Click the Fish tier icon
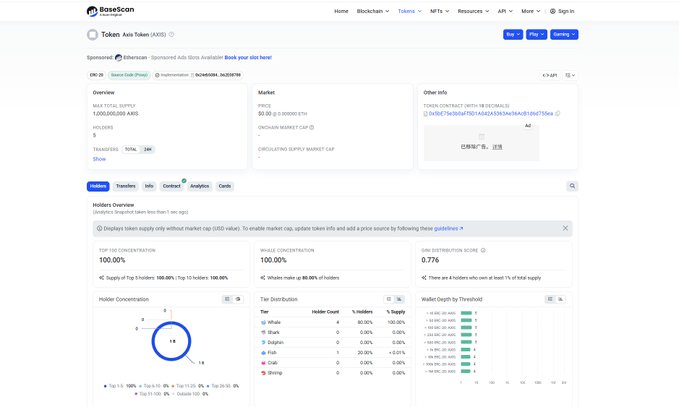The image size is (679, 407). [x=263, y=353]
